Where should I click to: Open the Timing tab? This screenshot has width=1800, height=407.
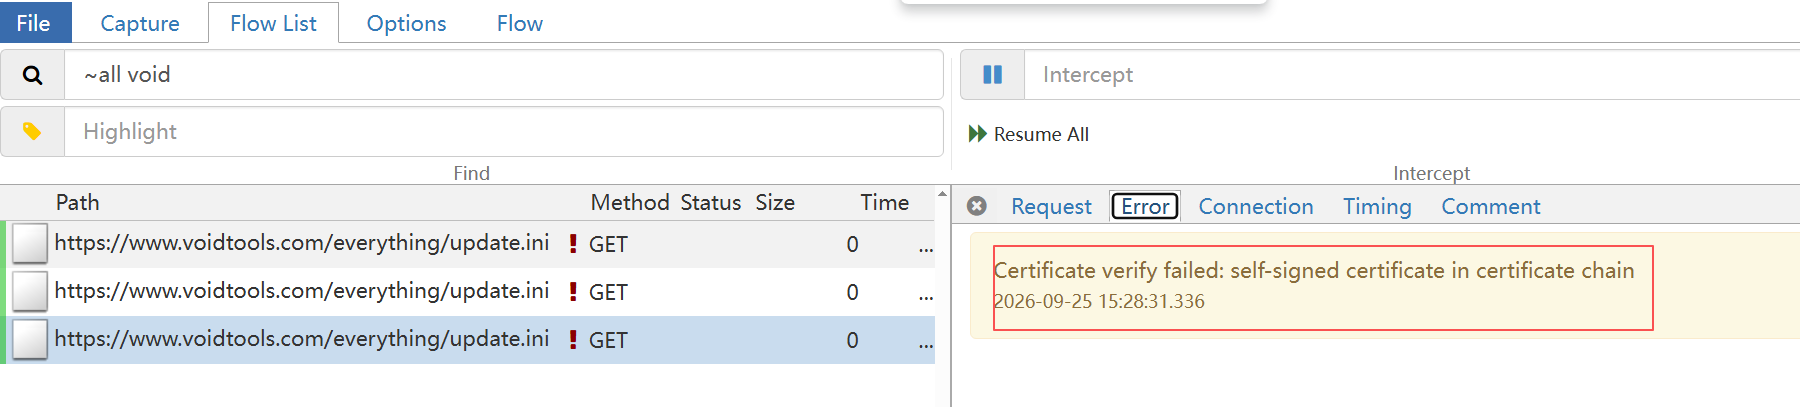[1377, 206]
